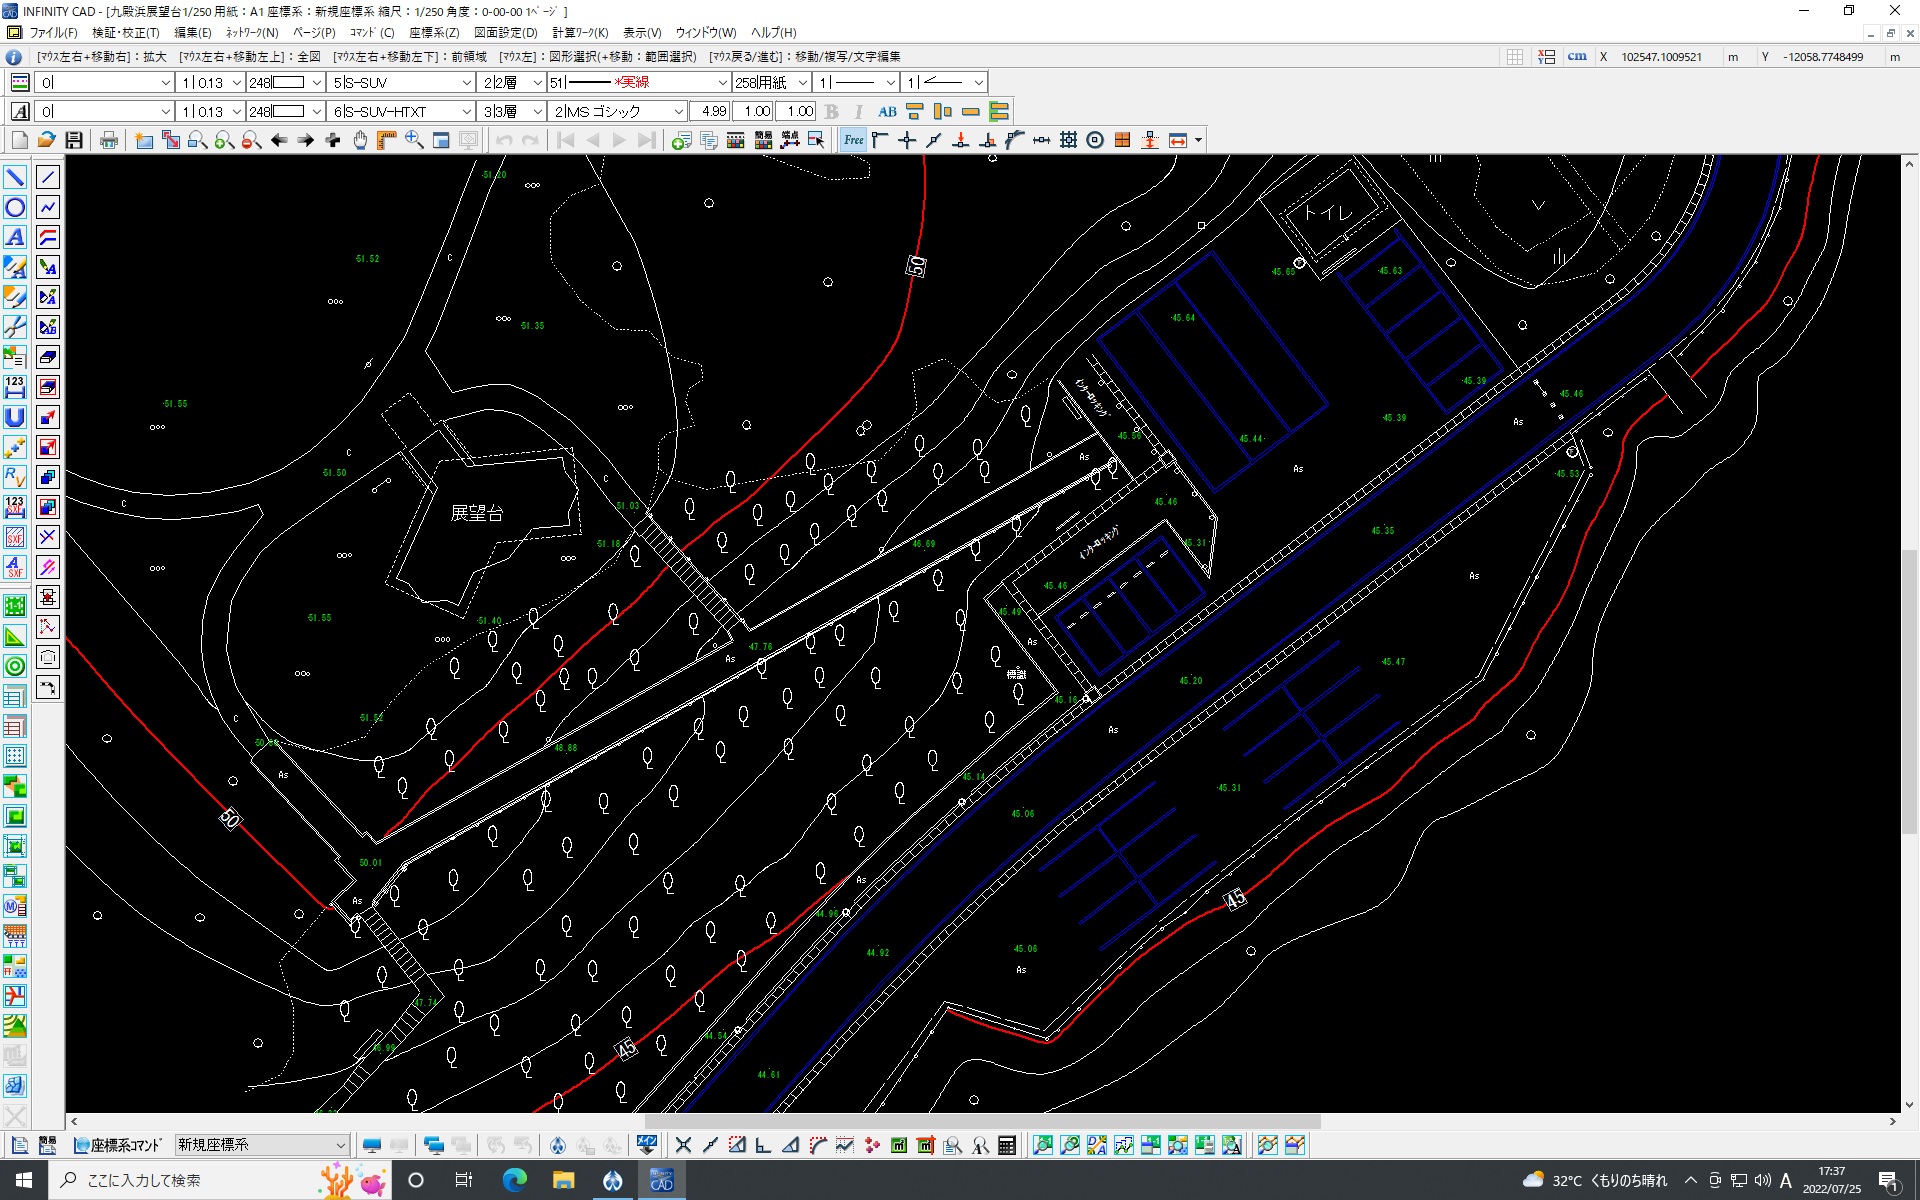The width and height of the screenshot is (1920, 1200).
Task: Go to previous view with left arrow
Action: pos(279,140)
